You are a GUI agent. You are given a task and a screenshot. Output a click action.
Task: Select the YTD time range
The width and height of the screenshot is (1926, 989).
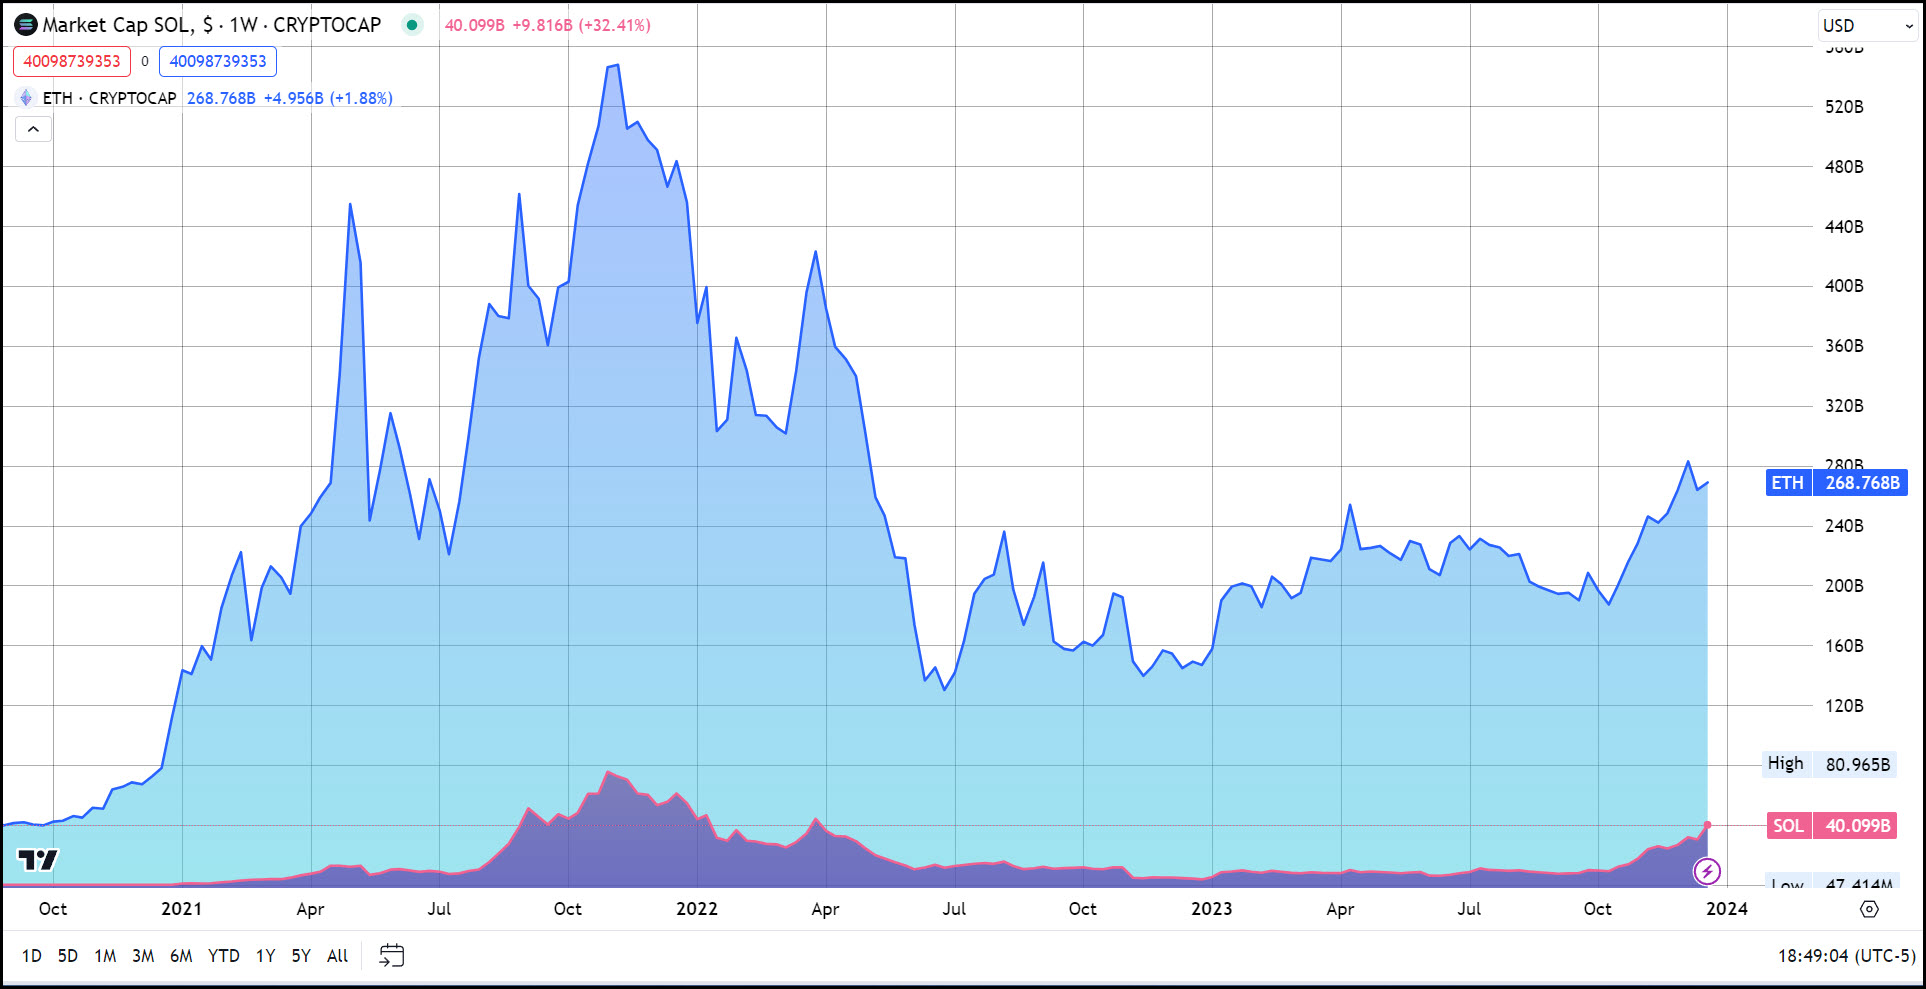223,956
